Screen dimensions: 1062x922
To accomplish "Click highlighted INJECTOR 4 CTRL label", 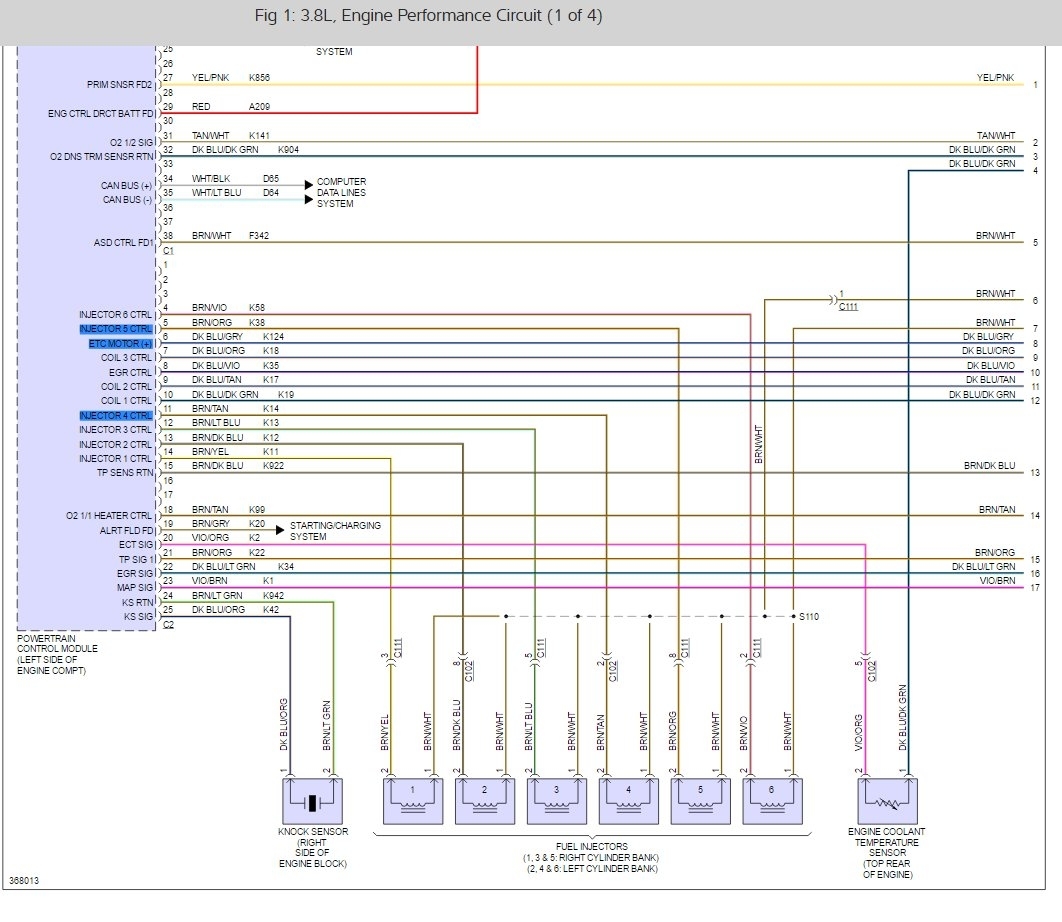I will [x=116, y=415].
